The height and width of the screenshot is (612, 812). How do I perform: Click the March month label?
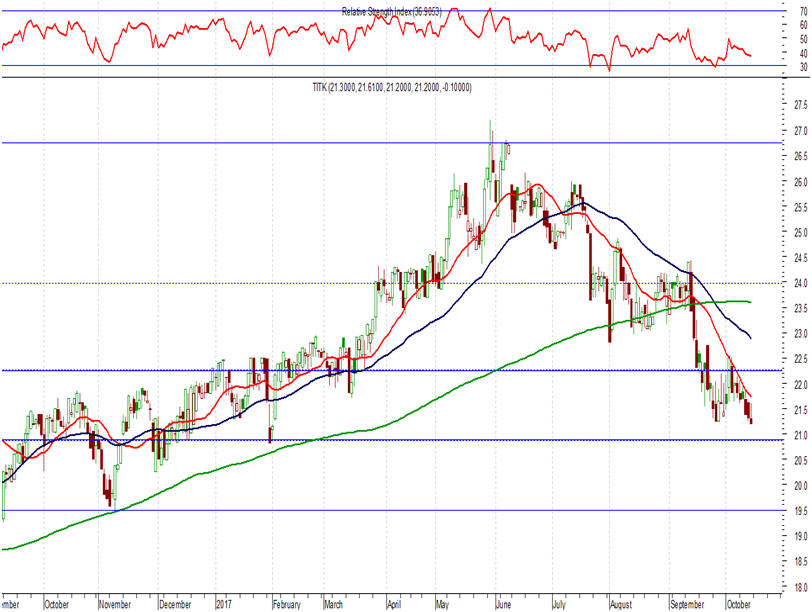(x=334, y=604)
